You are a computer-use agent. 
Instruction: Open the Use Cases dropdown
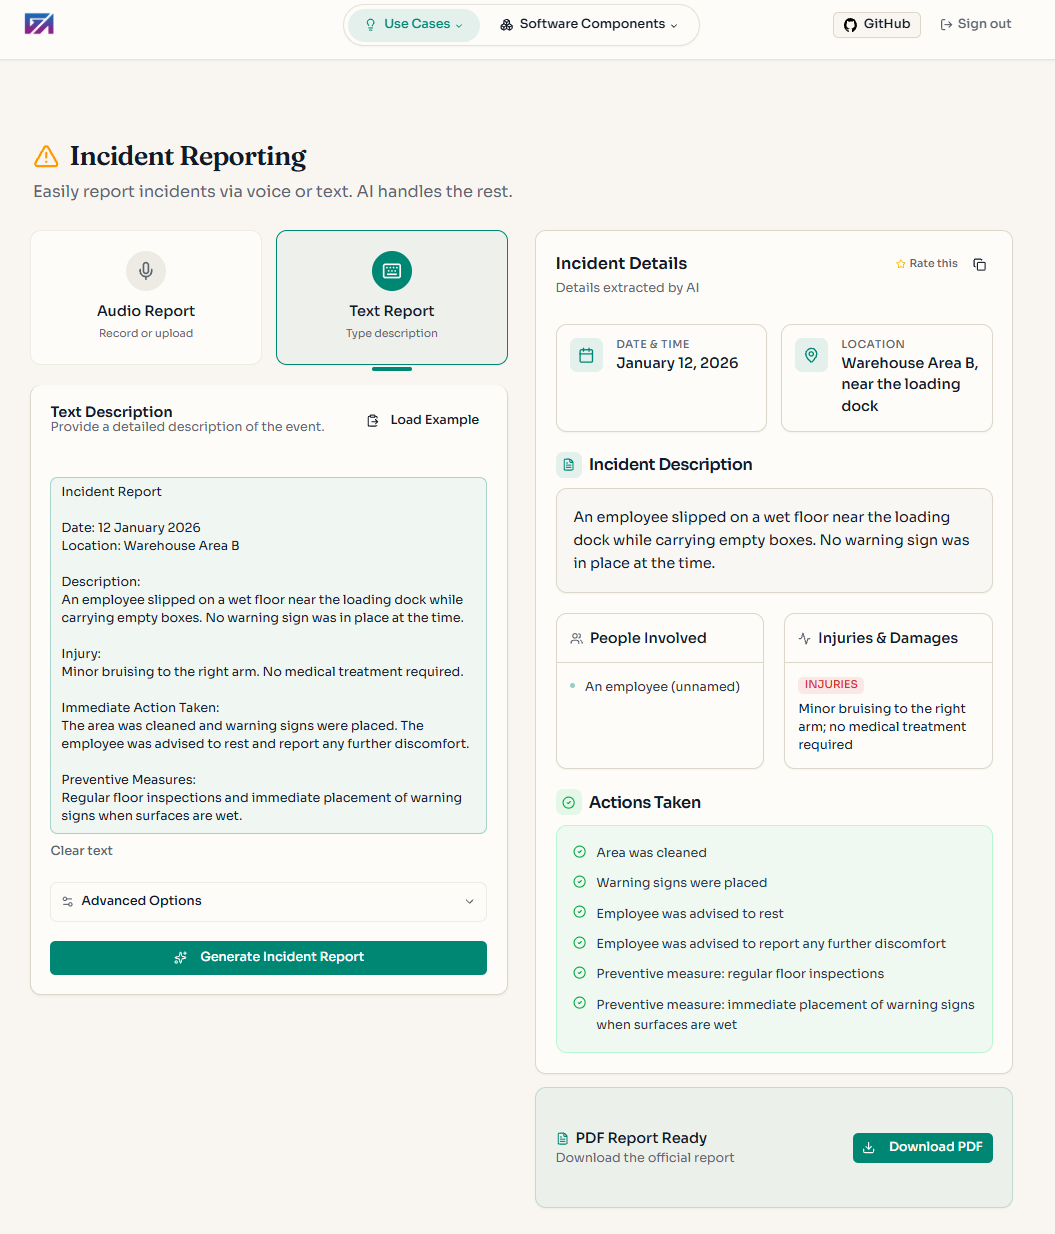click(413, 24)
